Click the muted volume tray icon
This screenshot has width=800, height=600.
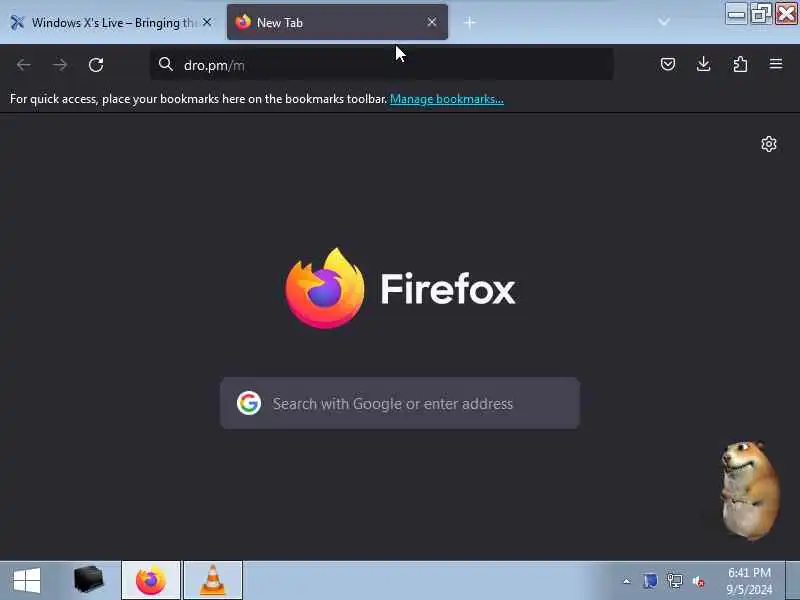click(x=698, y=581)
